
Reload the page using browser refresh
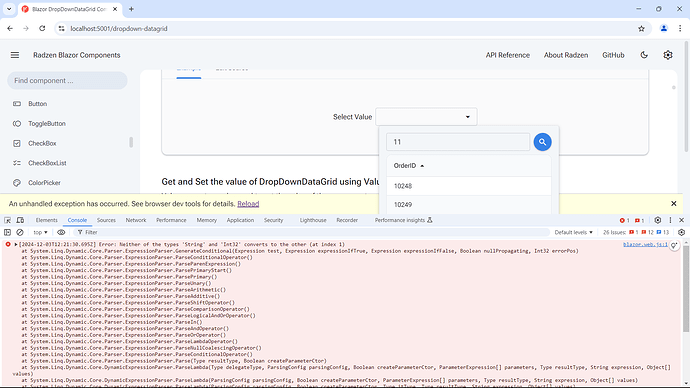pyautogui.click(x=42, y=29)
